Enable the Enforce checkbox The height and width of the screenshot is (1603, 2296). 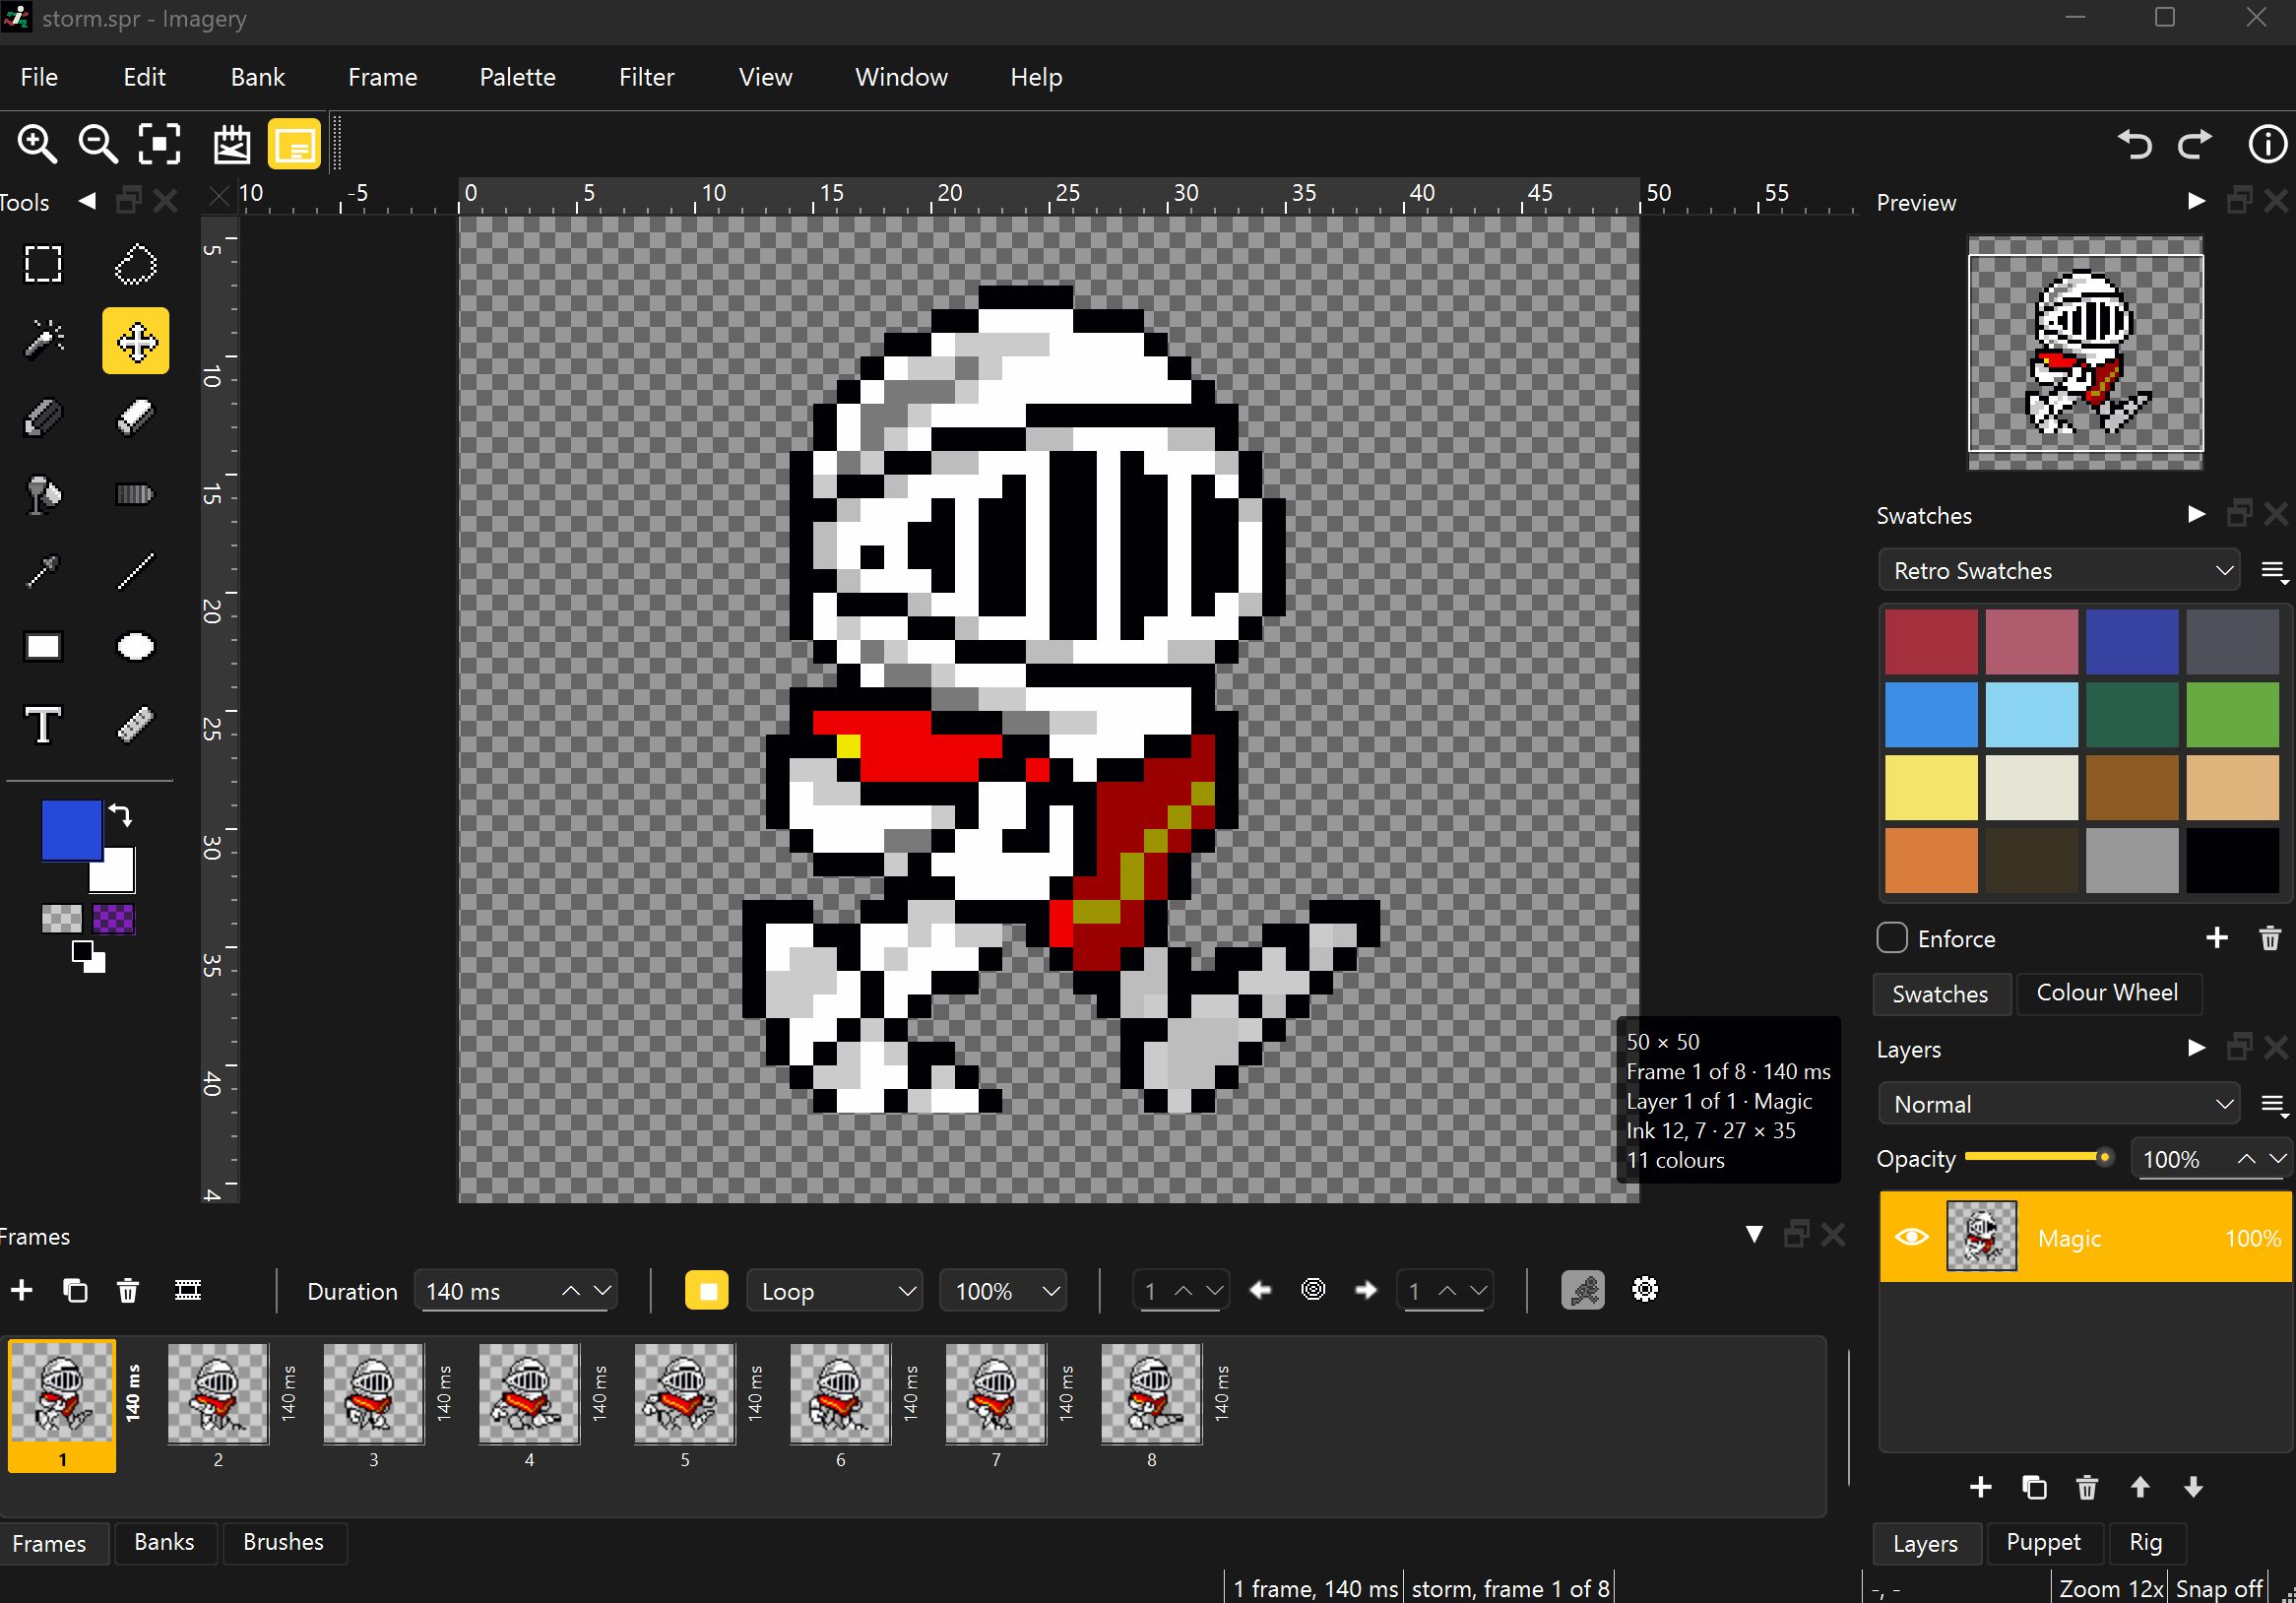coord(1892,938)
